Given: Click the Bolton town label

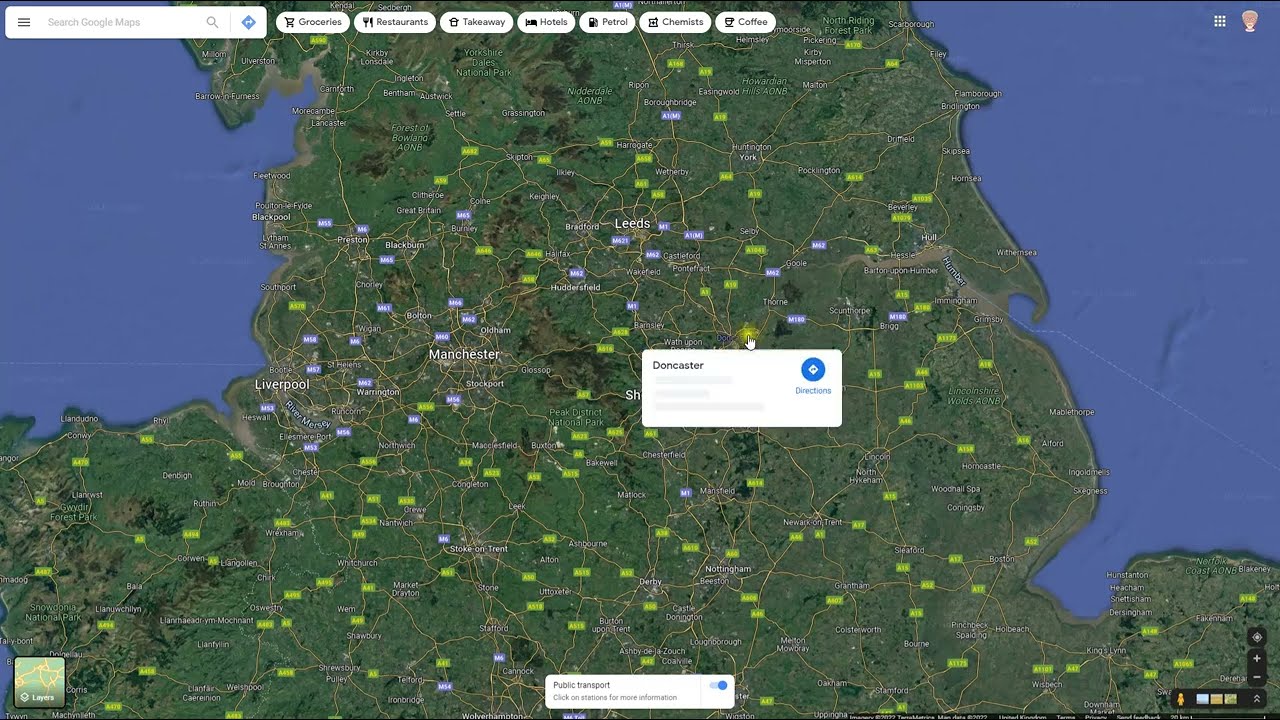Looking at the screenshot, I should 419,316.
